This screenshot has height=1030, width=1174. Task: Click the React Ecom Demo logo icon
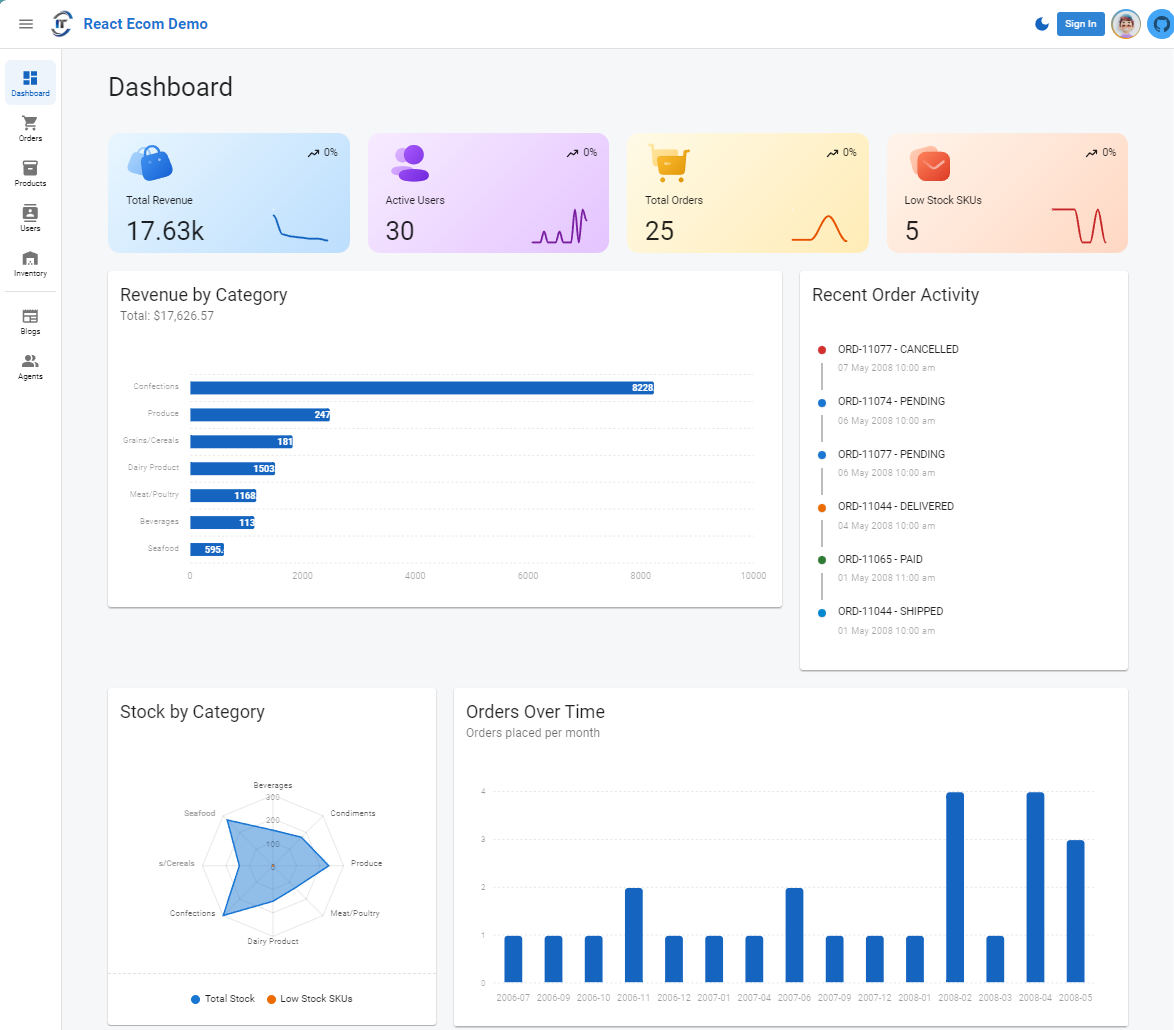pos(62,24)
